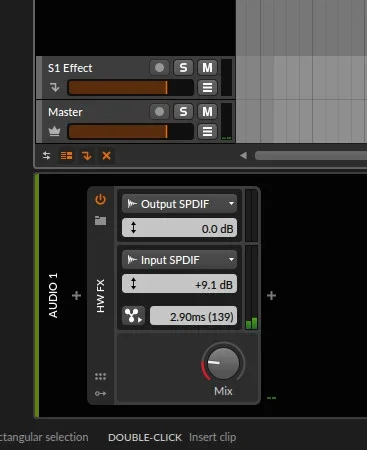367x450 pixels.
Task: Toggle the orange effect tracks arrow icon
Action: (x=87, y=156)
